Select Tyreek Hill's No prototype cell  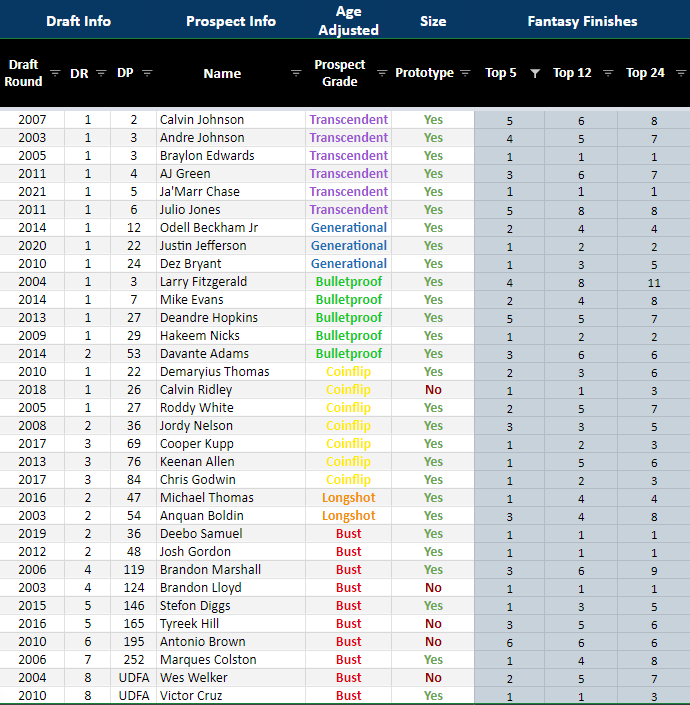[433, 623]
